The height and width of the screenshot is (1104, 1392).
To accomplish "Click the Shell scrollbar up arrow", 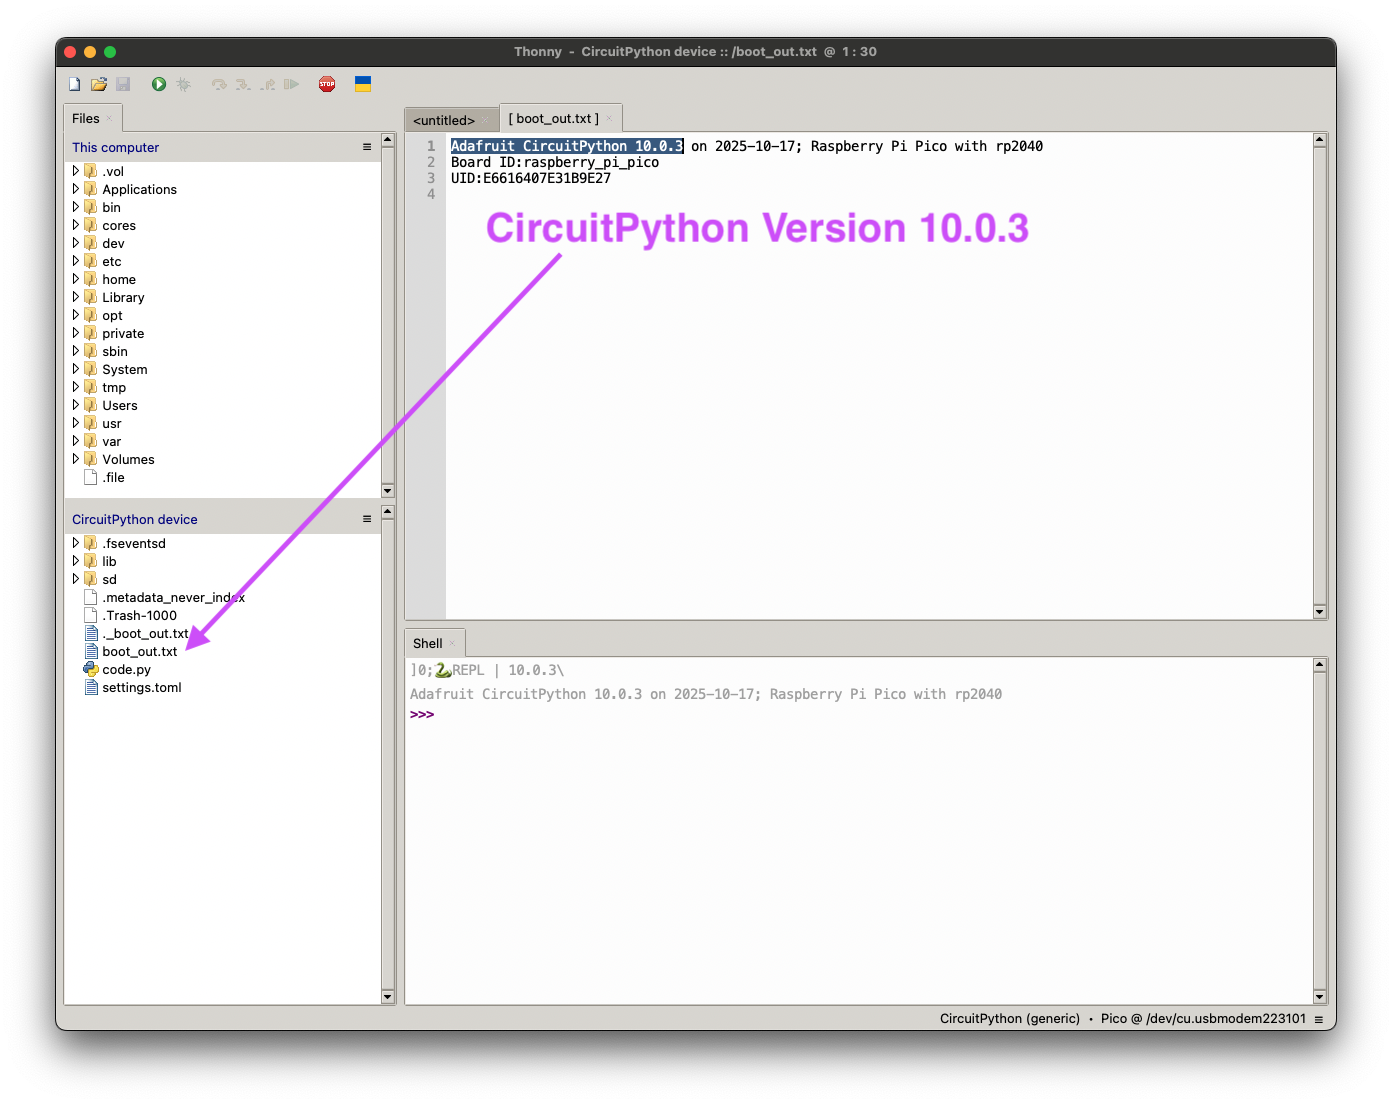I will pos(1320,665).
